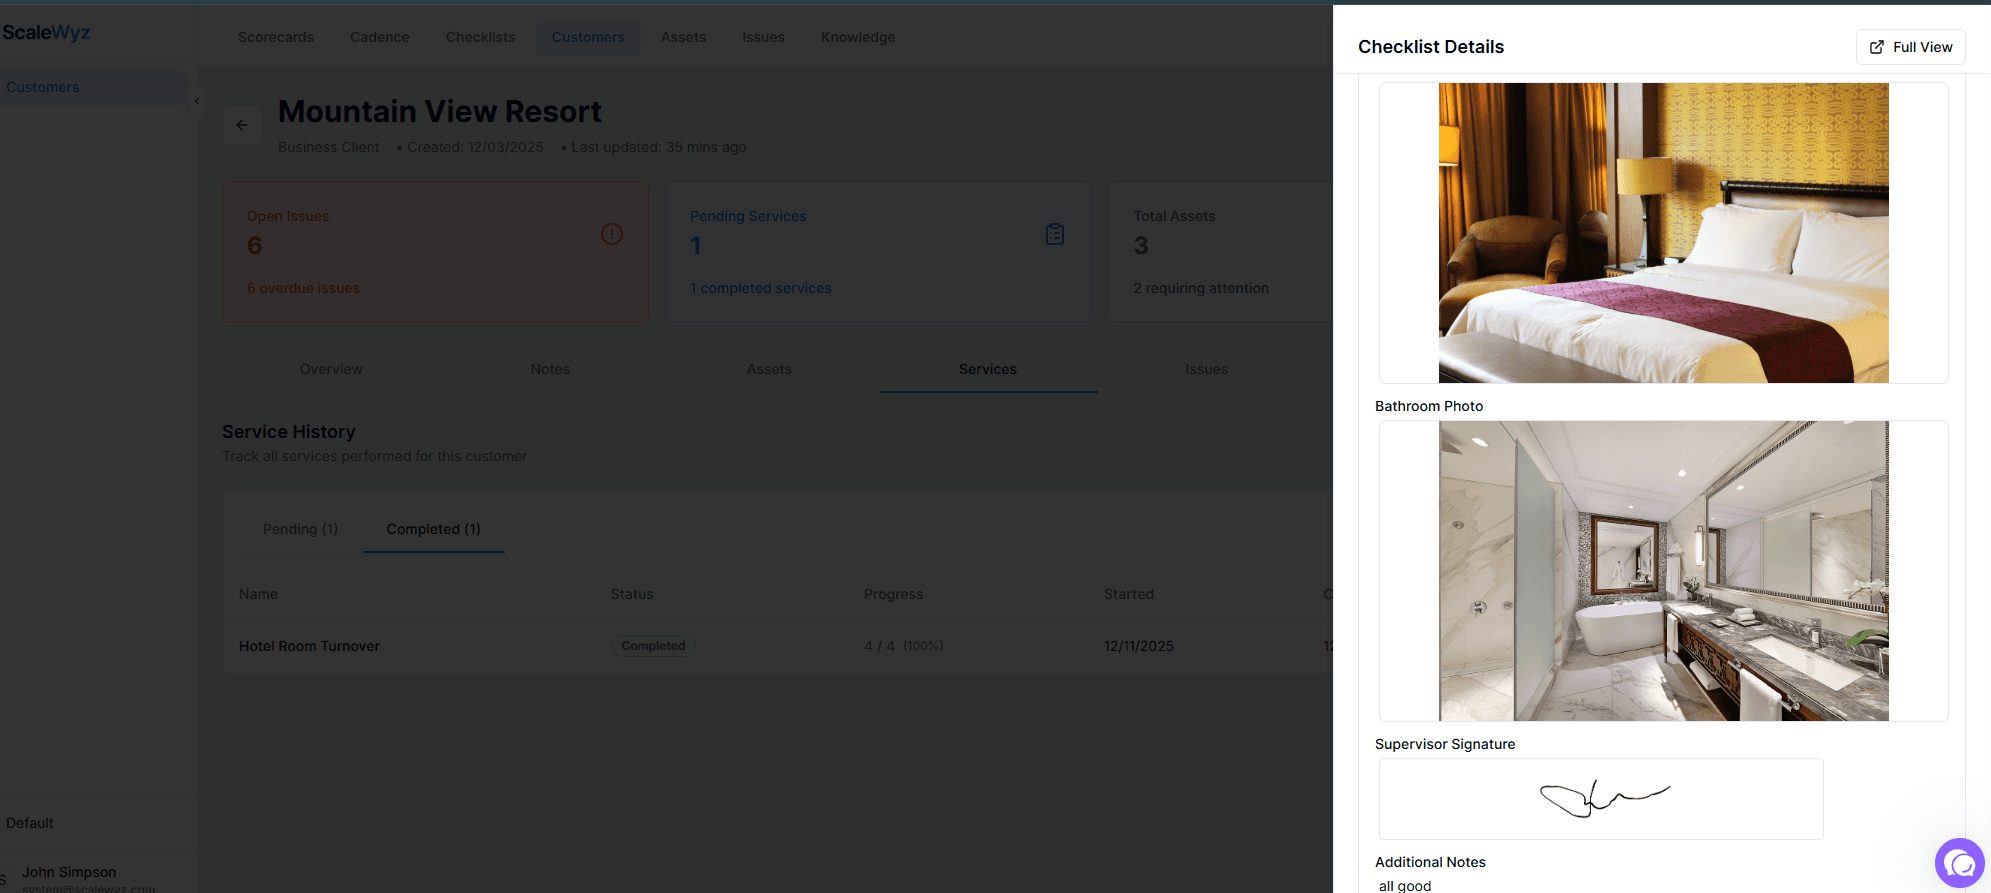Show the Pending (1) services
Viewport: 1991px width, 893px height.
pos(300,529)
